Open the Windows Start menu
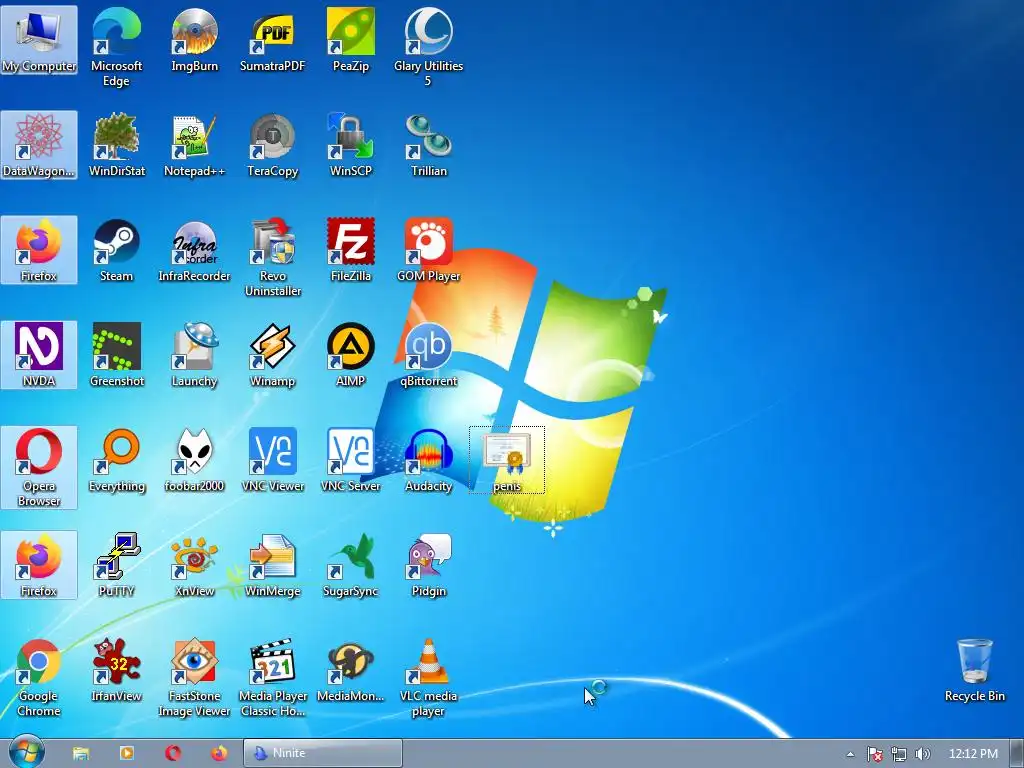This screenshot has width=1024, height=768. click(27, 753)
